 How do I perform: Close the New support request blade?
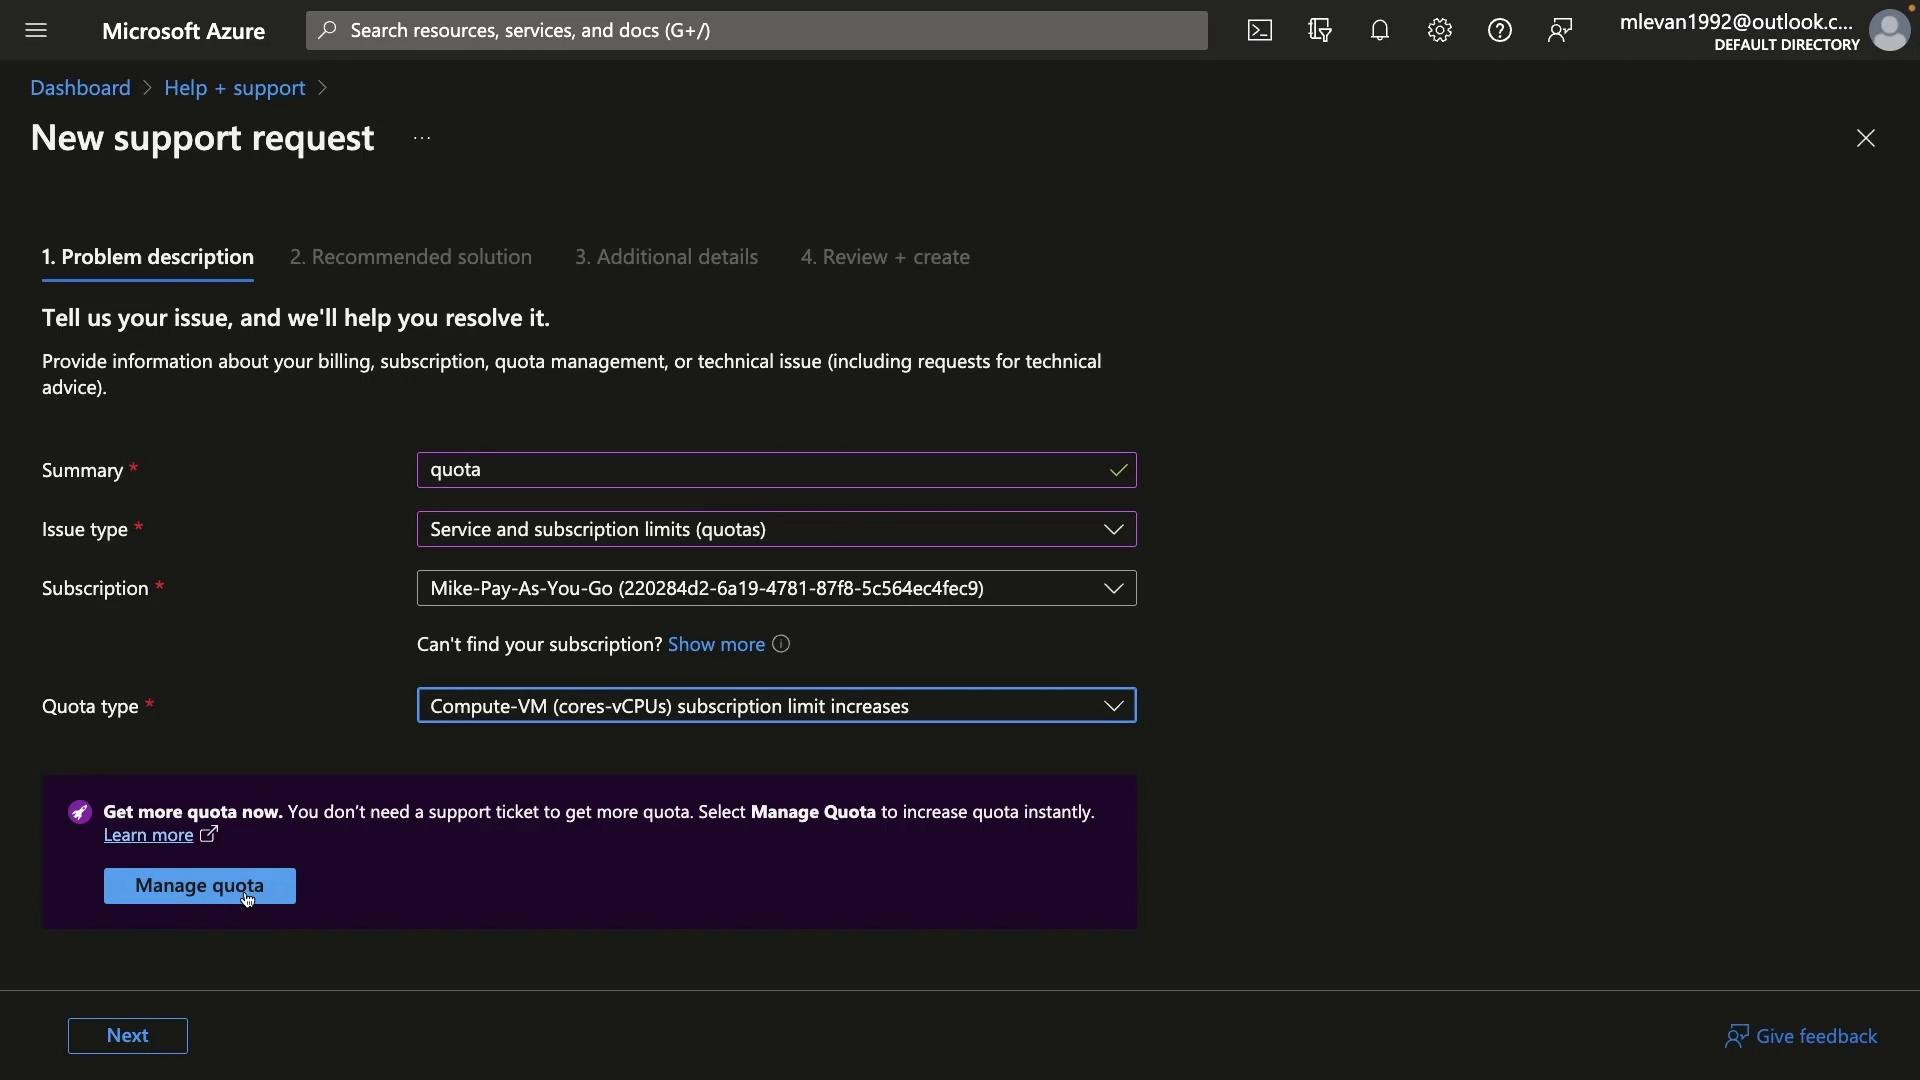1866,138
